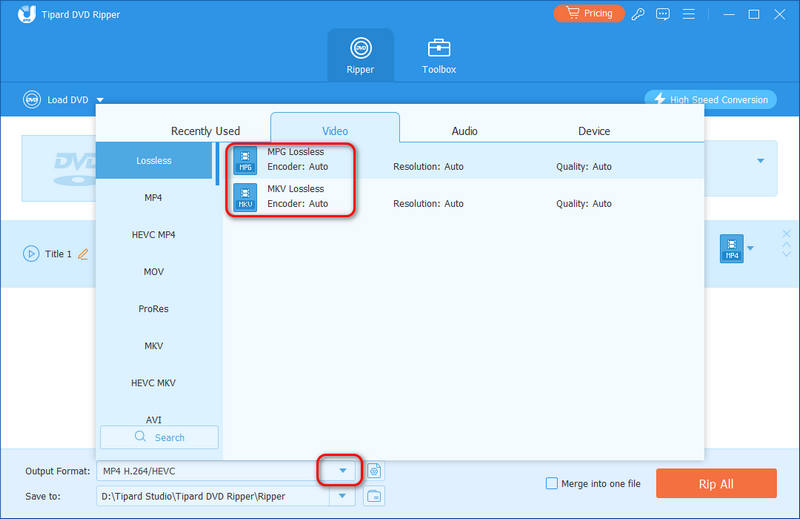Screen dimensions: 800x519
Task: Open the output folder icon
Action: [374, 496]
